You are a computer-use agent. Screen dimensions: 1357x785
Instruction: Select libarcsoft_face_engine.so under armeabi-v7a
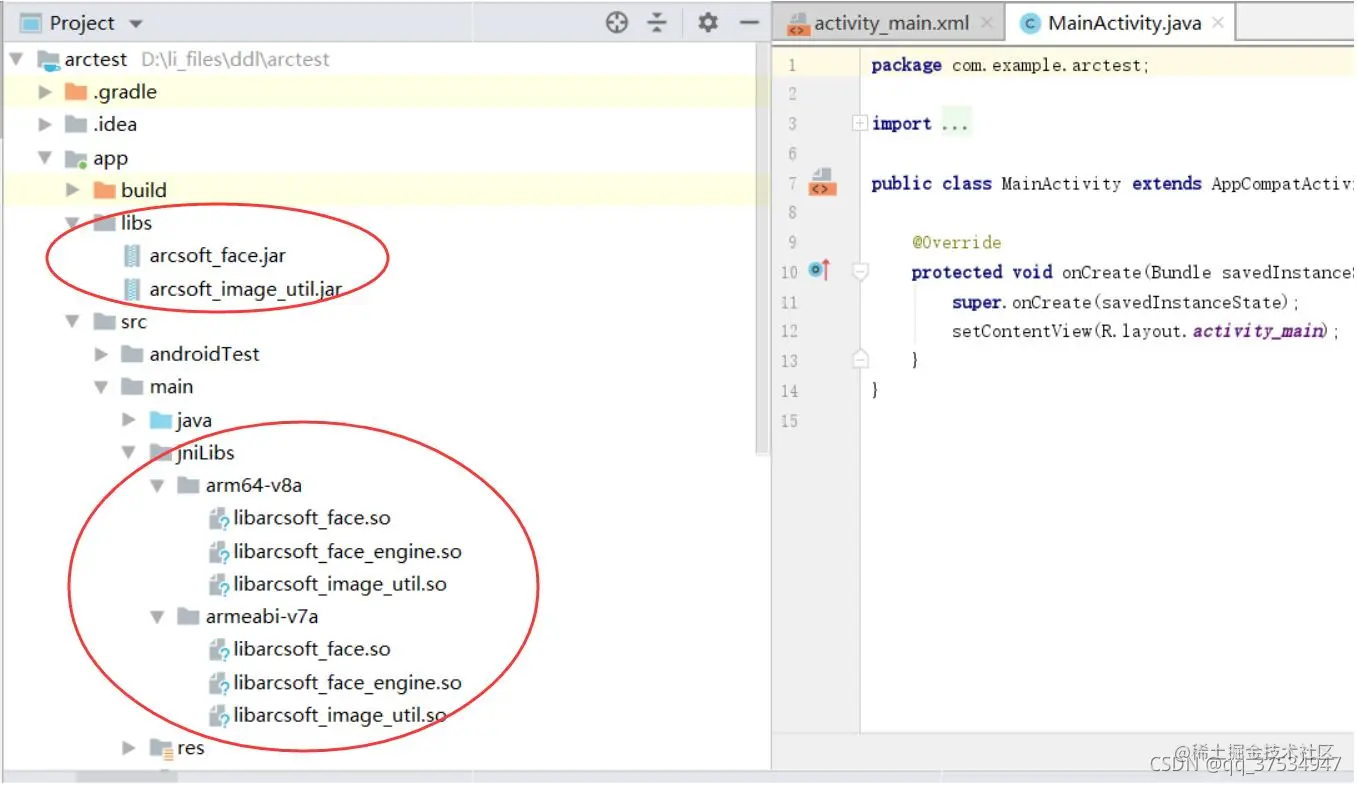348,683
